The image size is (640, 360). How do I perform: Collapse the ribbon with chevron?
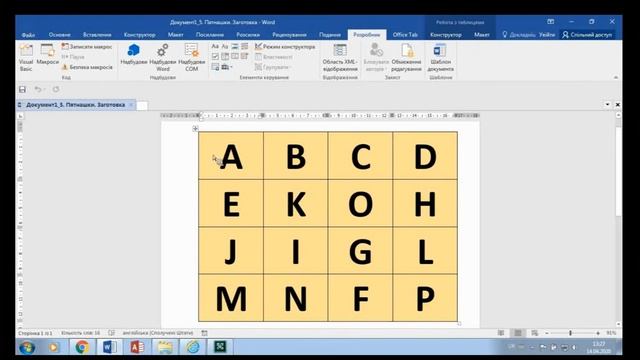616,78
